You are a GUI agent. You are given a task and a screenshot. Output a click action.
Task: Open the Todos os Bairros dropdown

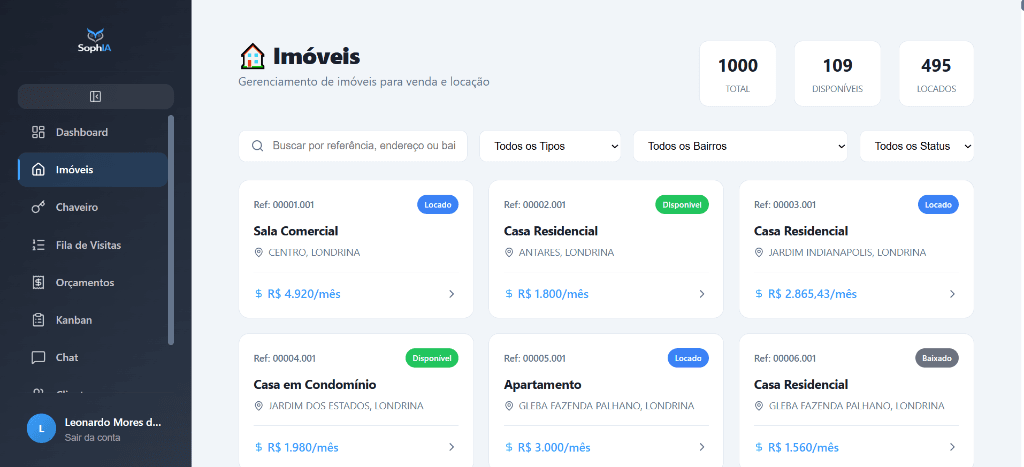pyautogui.click(x=740, y=146)
